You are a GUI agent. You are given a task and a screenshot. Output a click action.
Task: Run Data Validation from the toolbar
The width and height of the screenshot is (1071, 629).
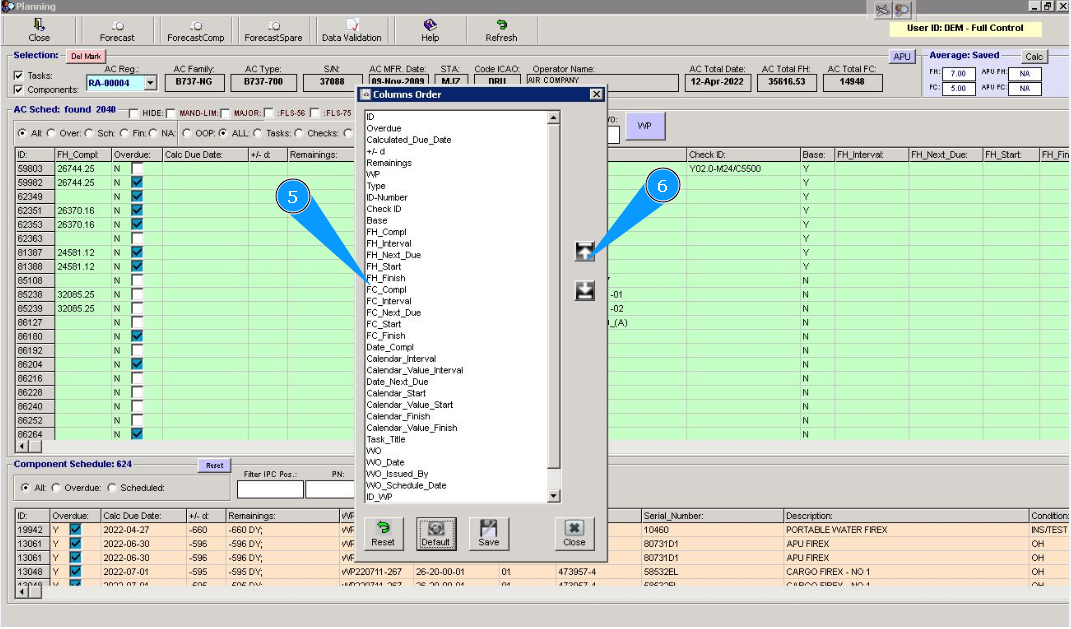(351, 30)
